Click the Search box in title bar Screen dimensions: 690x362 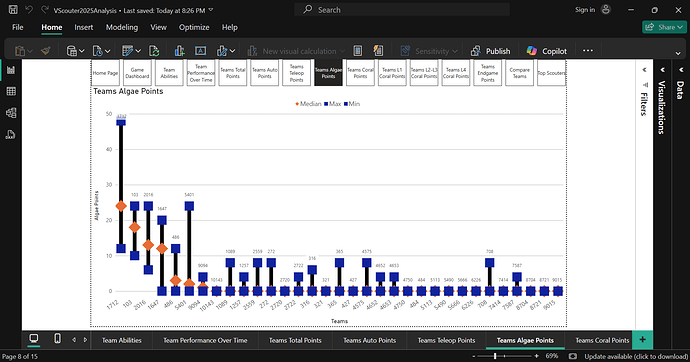pyautogui.click(x=402, y=10)
